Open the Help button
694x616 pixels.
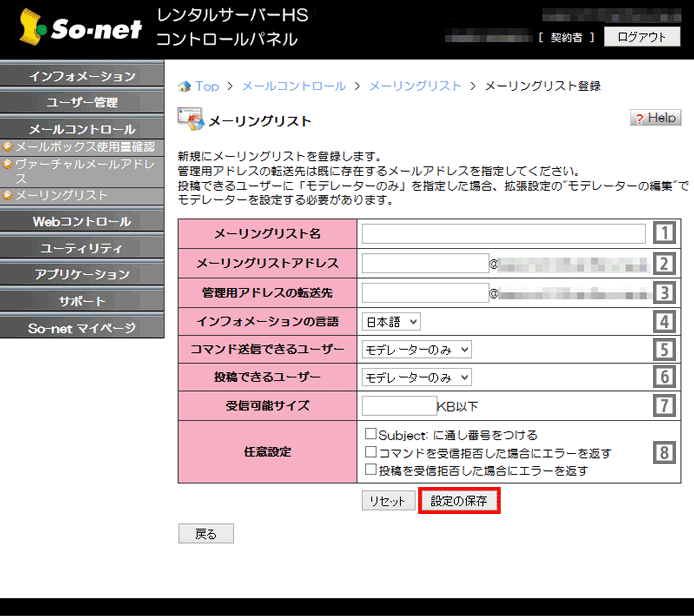point(655,118)
